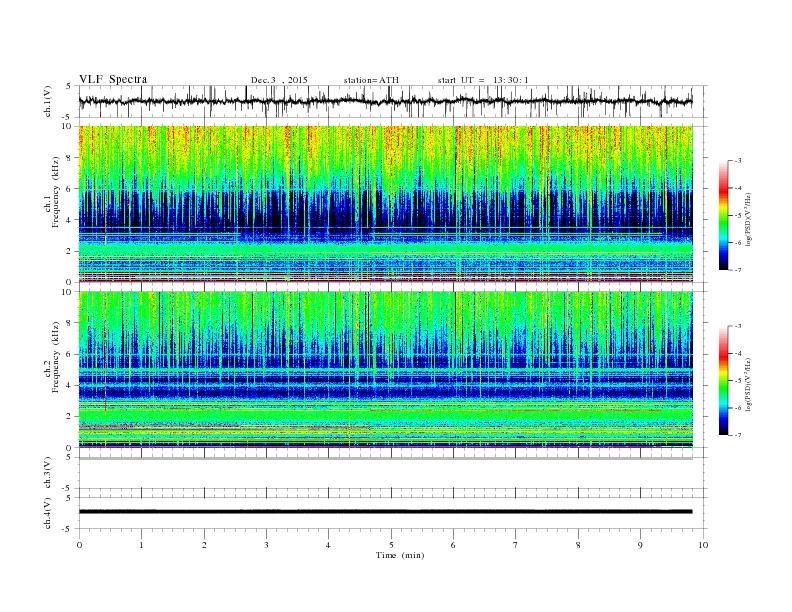Click the "station=ATH" header label
This screenshot has width=792, height=612.
pos(371,80)
